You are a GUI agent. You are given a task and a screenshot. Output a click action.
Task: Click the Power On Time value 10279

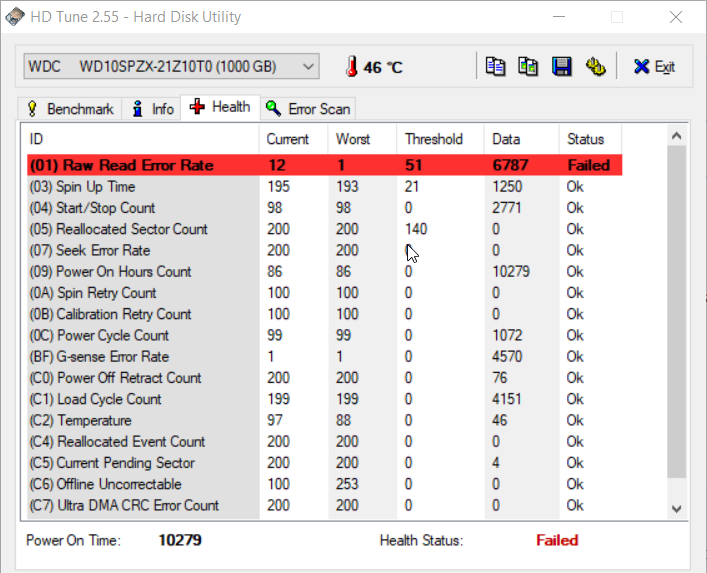click(x=180, y=540)
